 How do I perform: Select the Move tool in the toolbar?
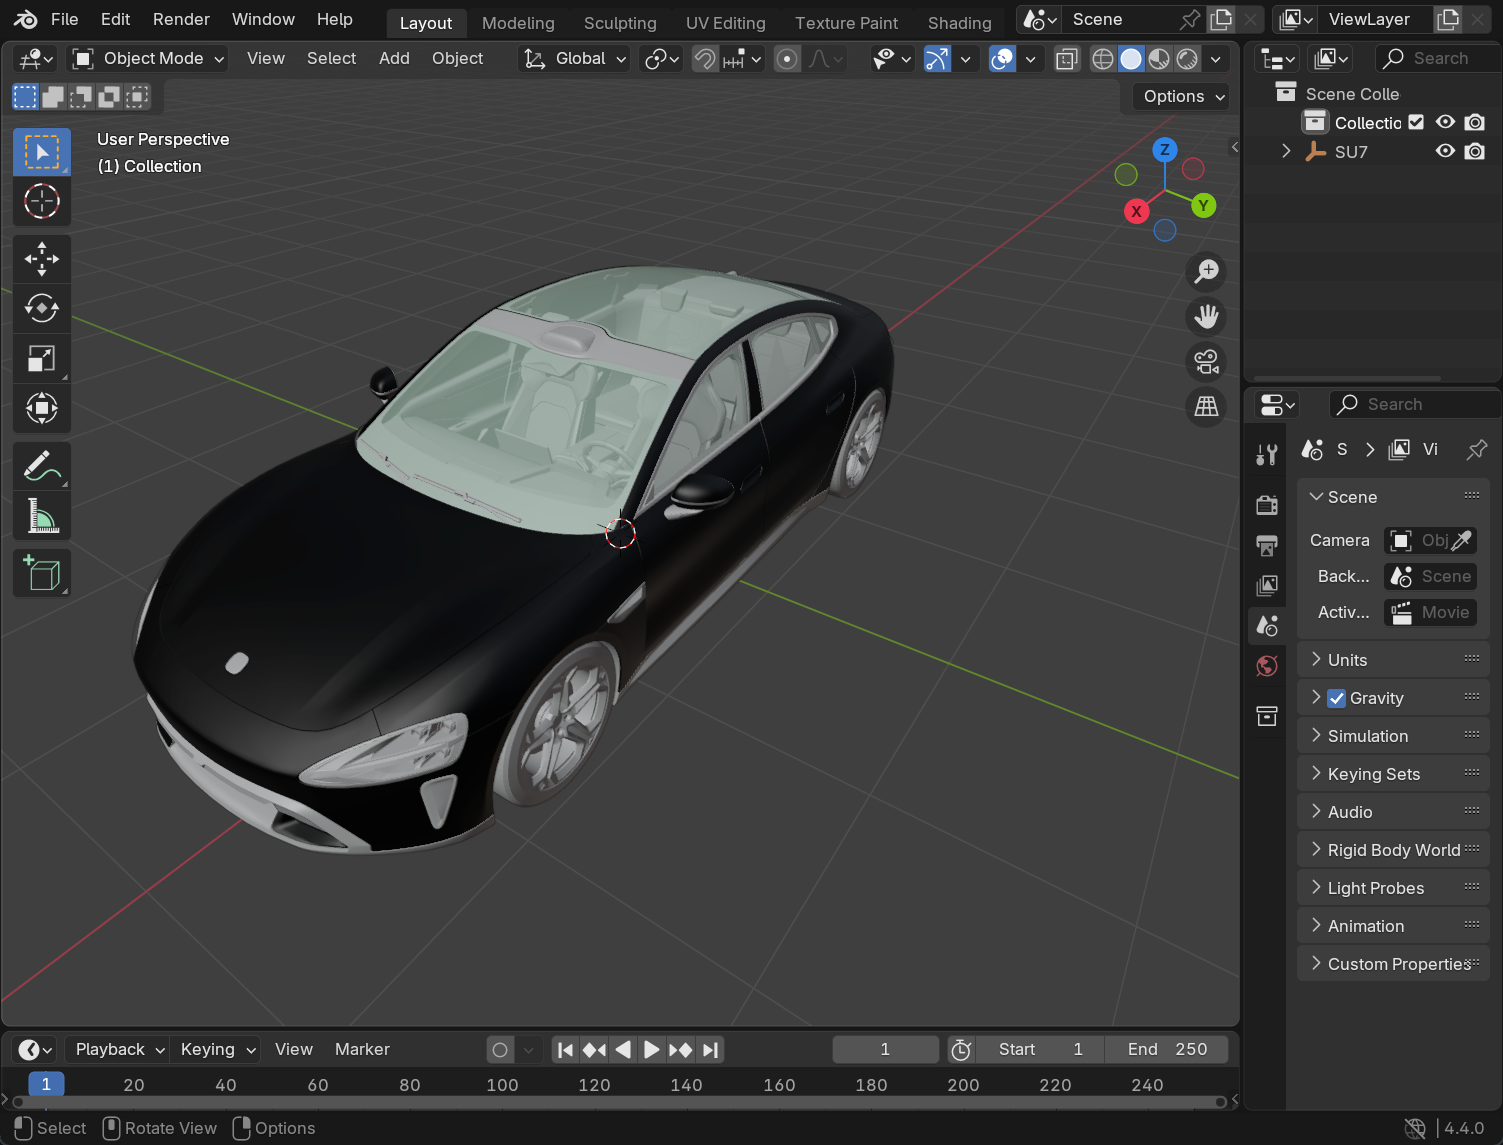41,259
